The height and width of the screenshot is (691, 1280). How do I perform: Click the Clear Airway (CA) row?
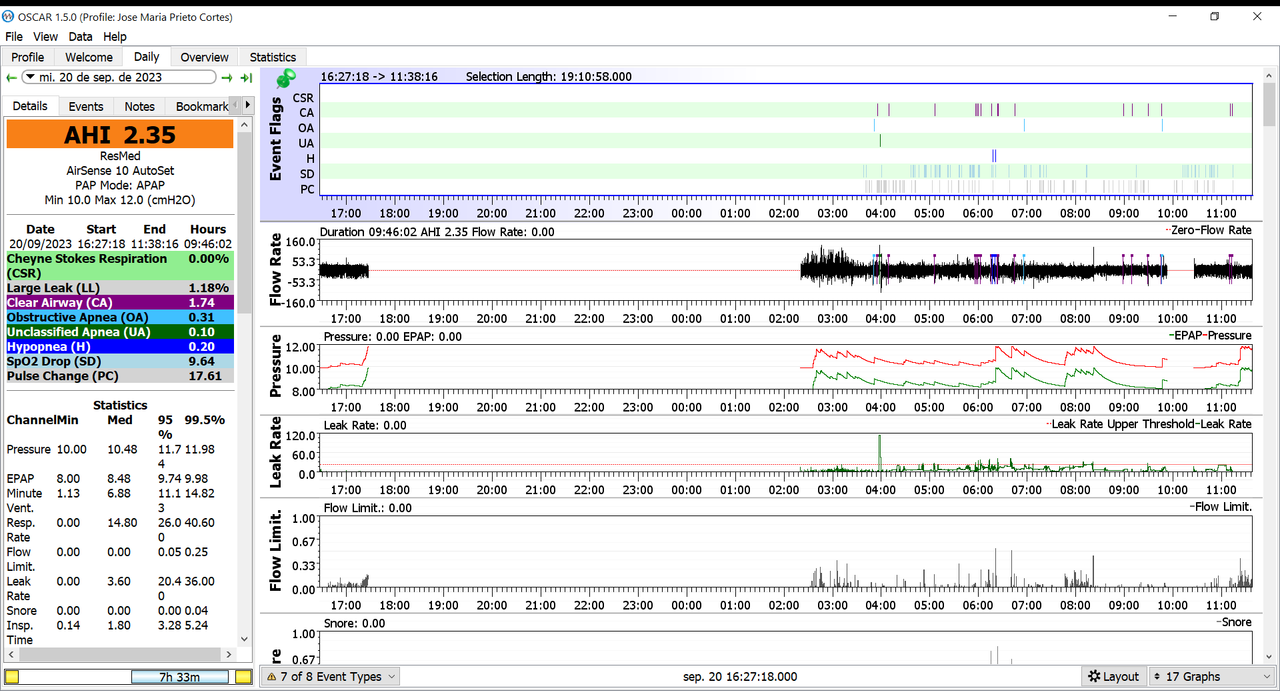120,302
